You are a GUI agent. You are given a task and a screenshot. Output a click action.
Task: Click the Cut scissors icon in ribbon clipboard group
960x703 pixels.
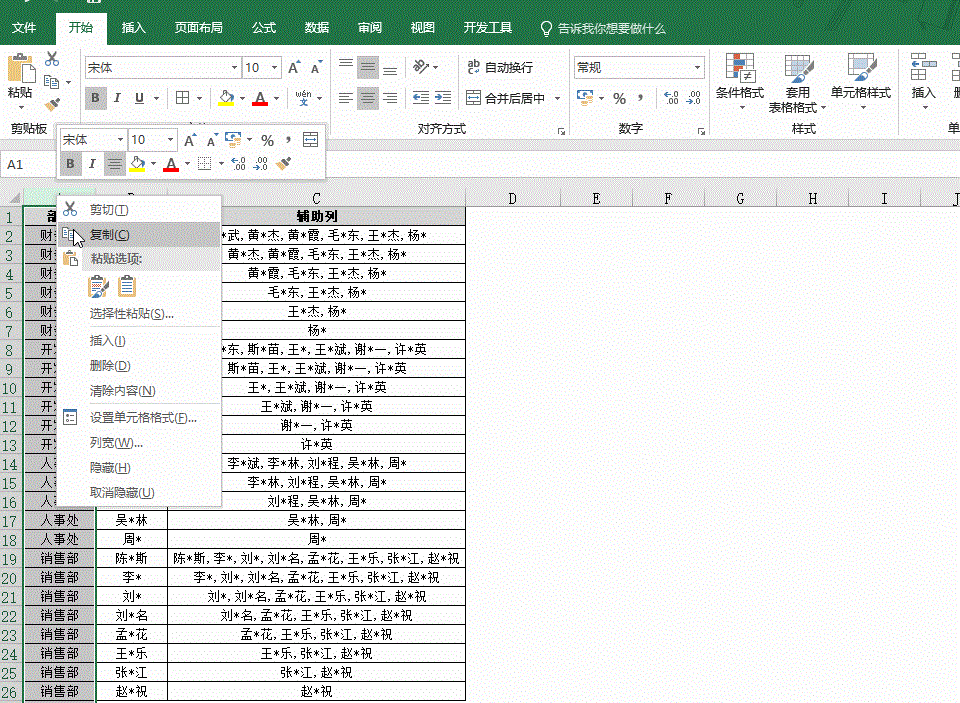[52, 59]
